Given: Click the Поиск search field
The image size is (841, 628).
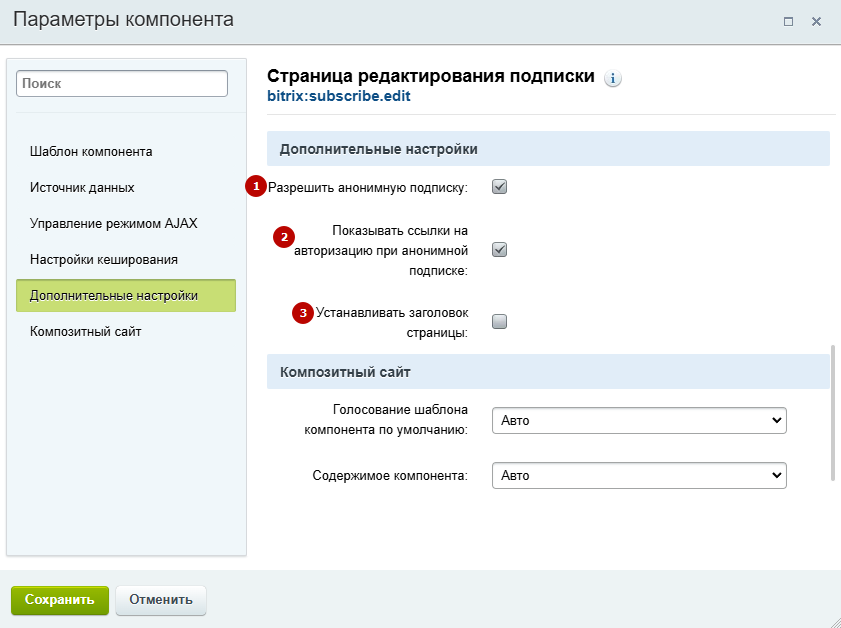Looking at the screenshot, I should click(x=122, y=84).
